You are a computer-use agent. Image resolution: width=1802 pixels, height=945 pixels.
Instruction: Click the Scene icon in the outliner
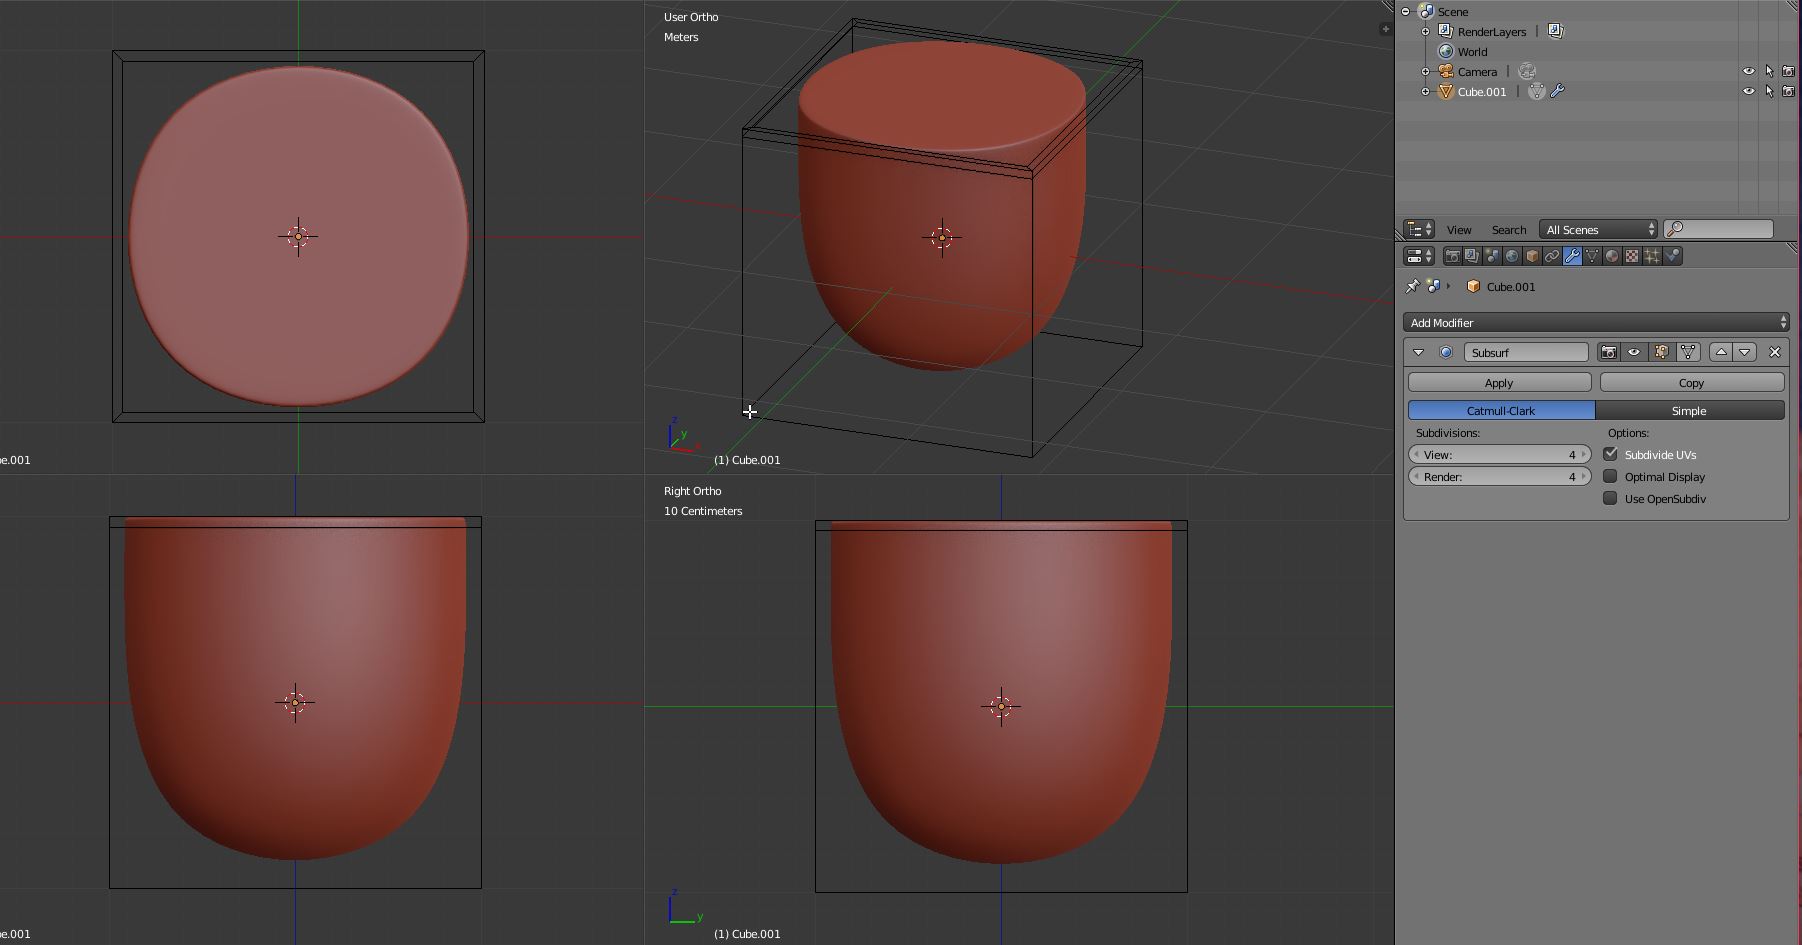pyautogui.click(x=1426, y=12)
